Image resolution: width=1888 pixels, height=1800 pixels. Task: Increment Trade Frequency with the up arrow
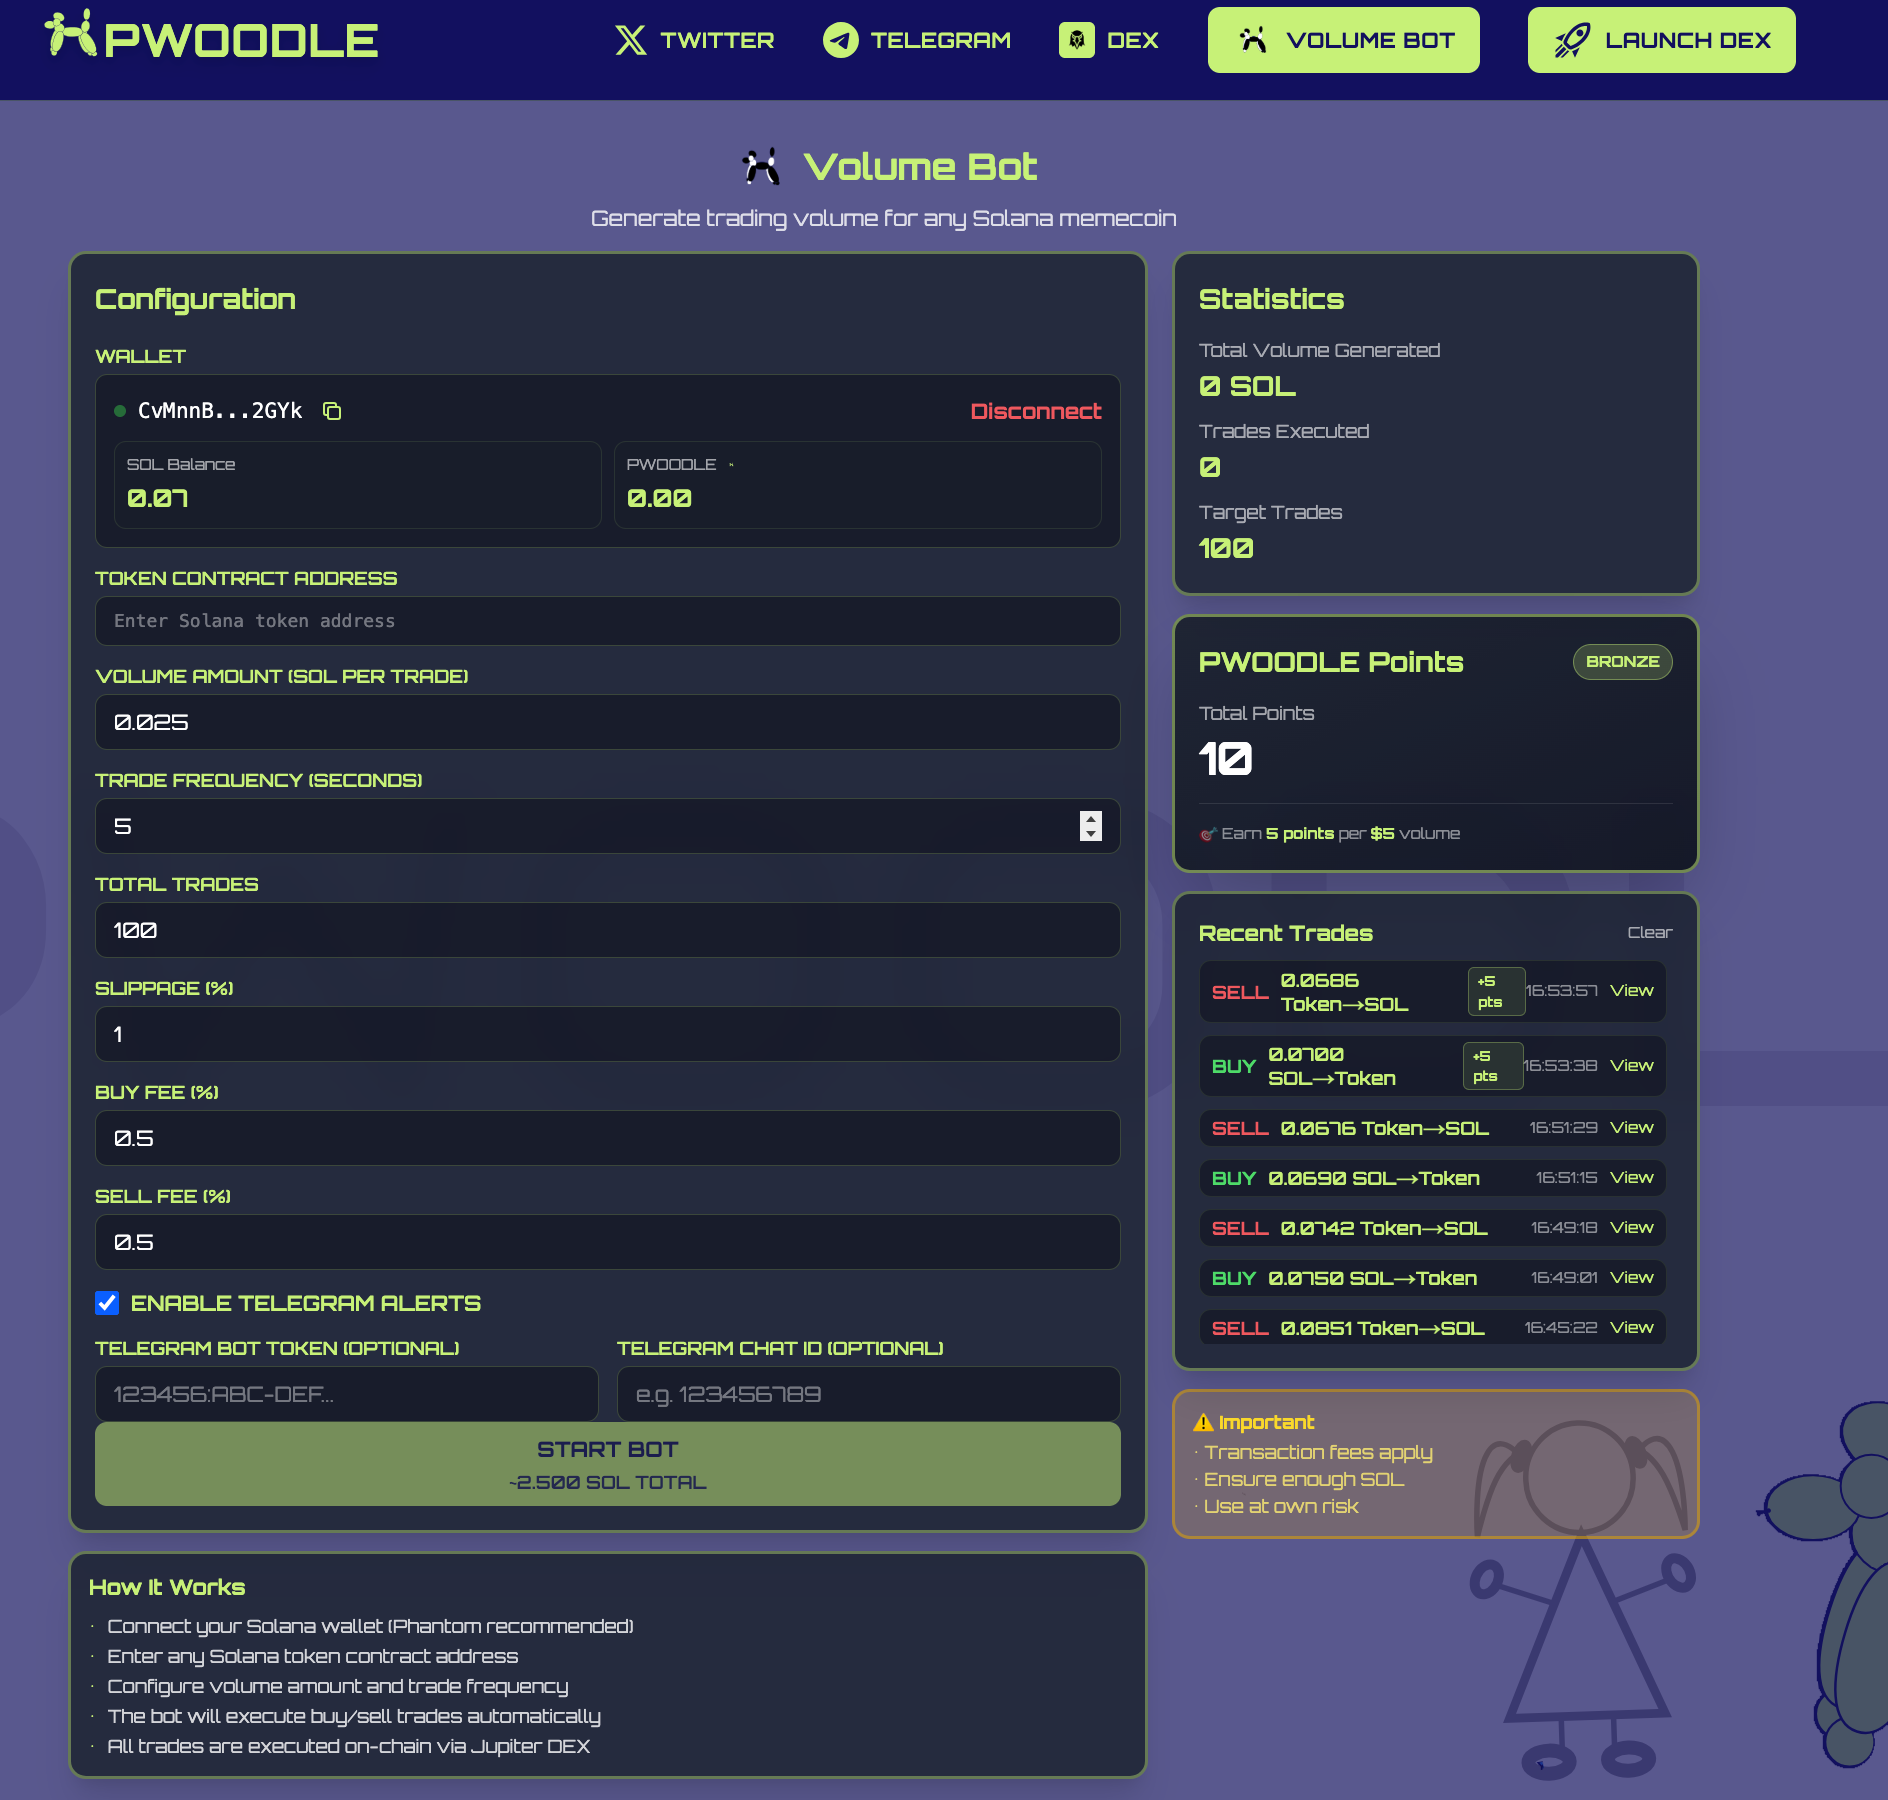click(x=1091, y=819)
